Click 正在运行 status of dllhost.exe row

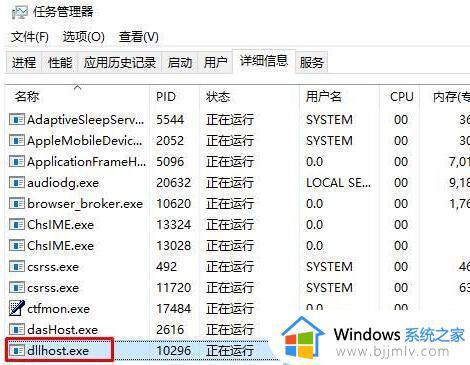point(230,350)
